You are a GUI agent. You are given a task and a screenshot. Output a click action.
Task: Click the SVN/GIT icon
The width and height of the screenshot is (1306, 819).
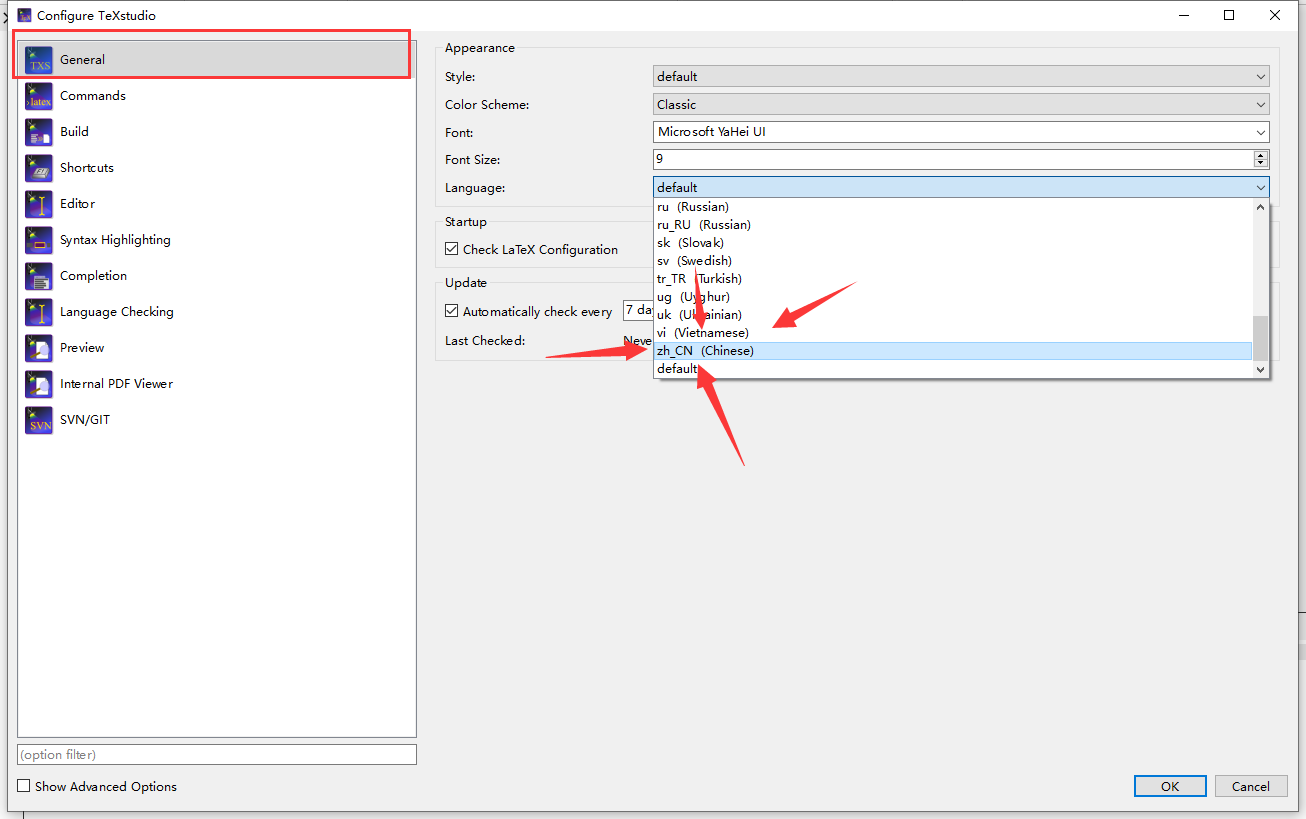tap(39, 420)
